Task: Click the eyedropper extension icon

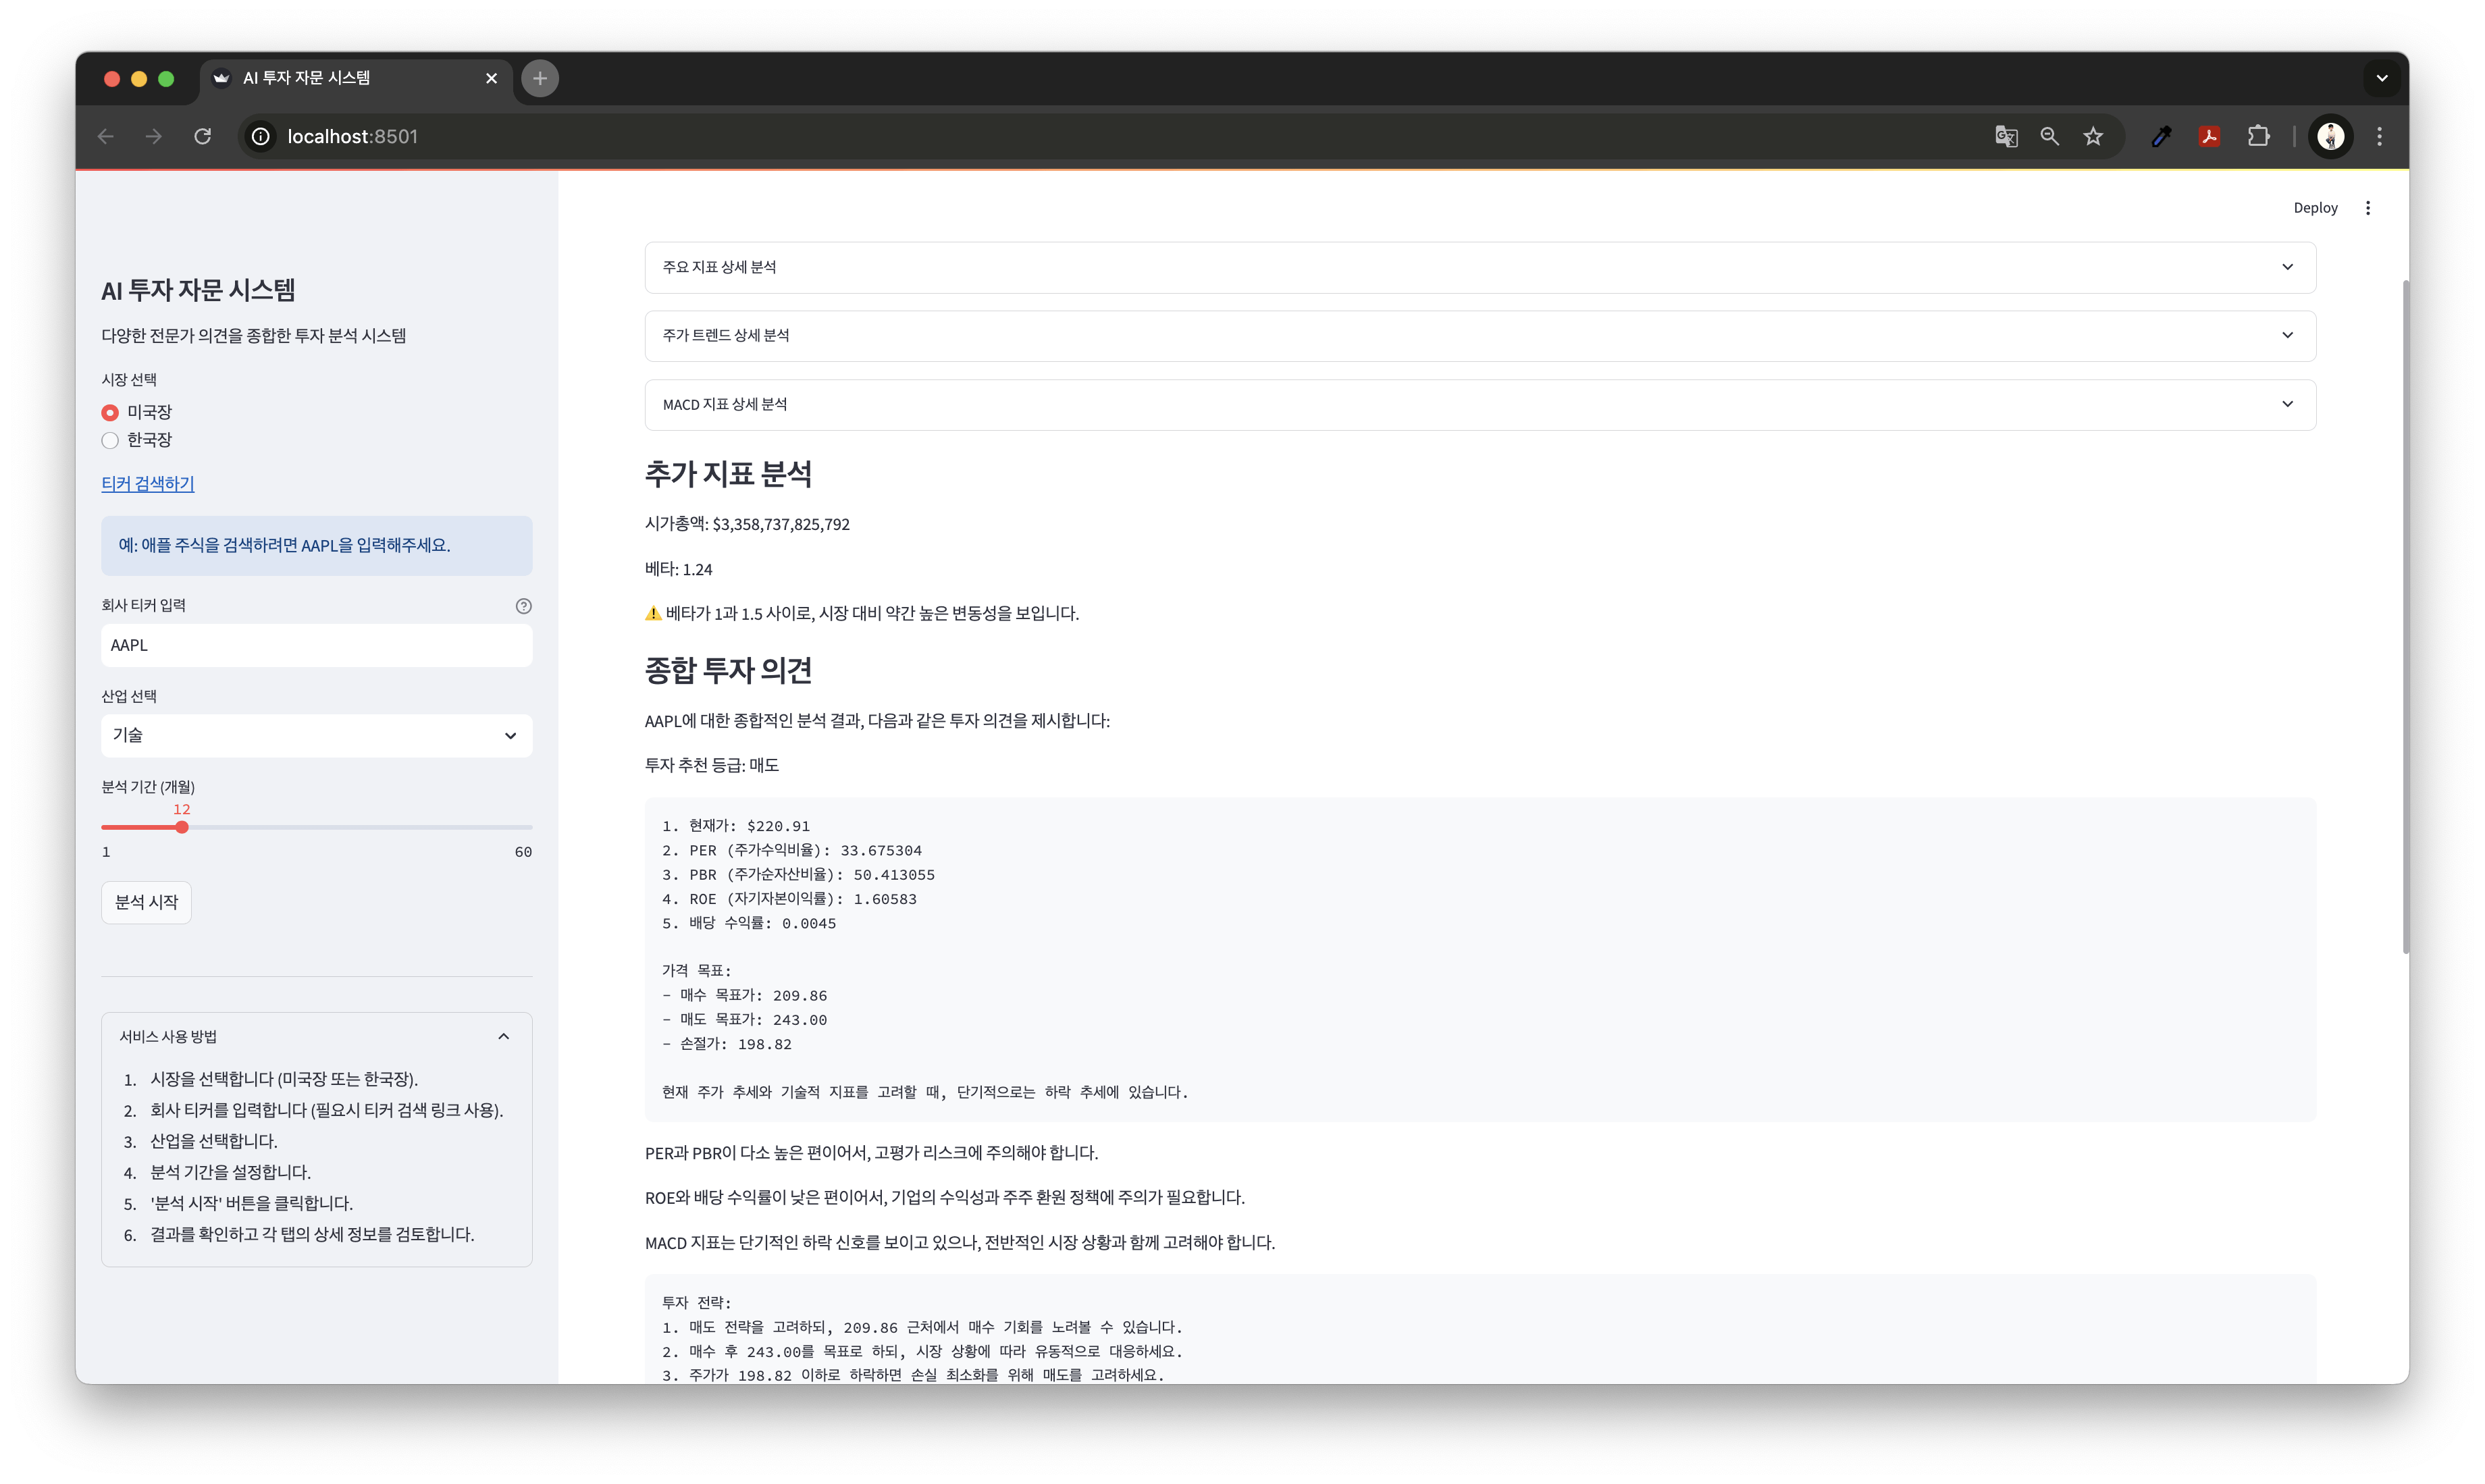Action: [x=2161, y=136]
